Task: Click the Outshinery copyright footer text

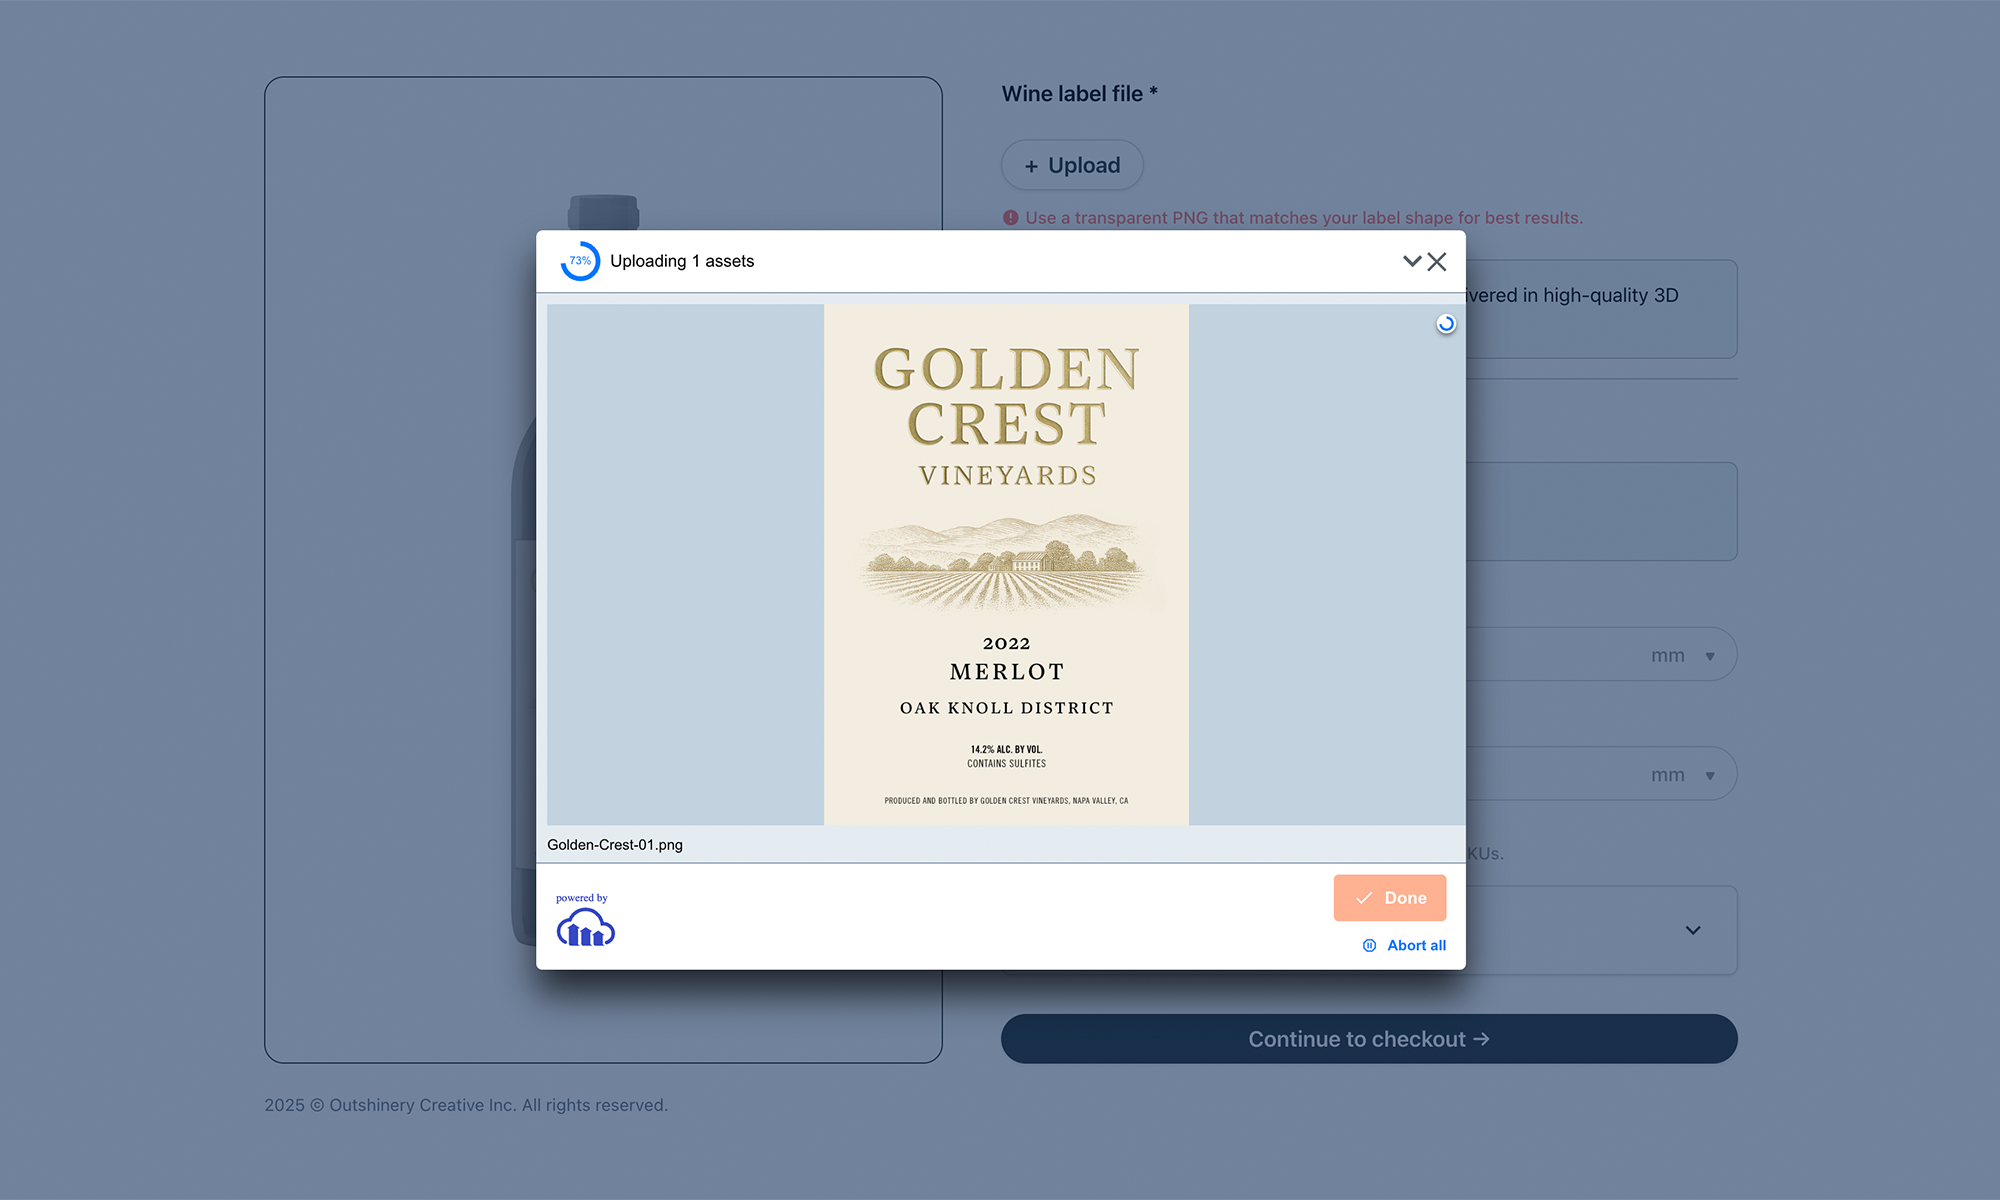Action: click(x=466, y=1105)
